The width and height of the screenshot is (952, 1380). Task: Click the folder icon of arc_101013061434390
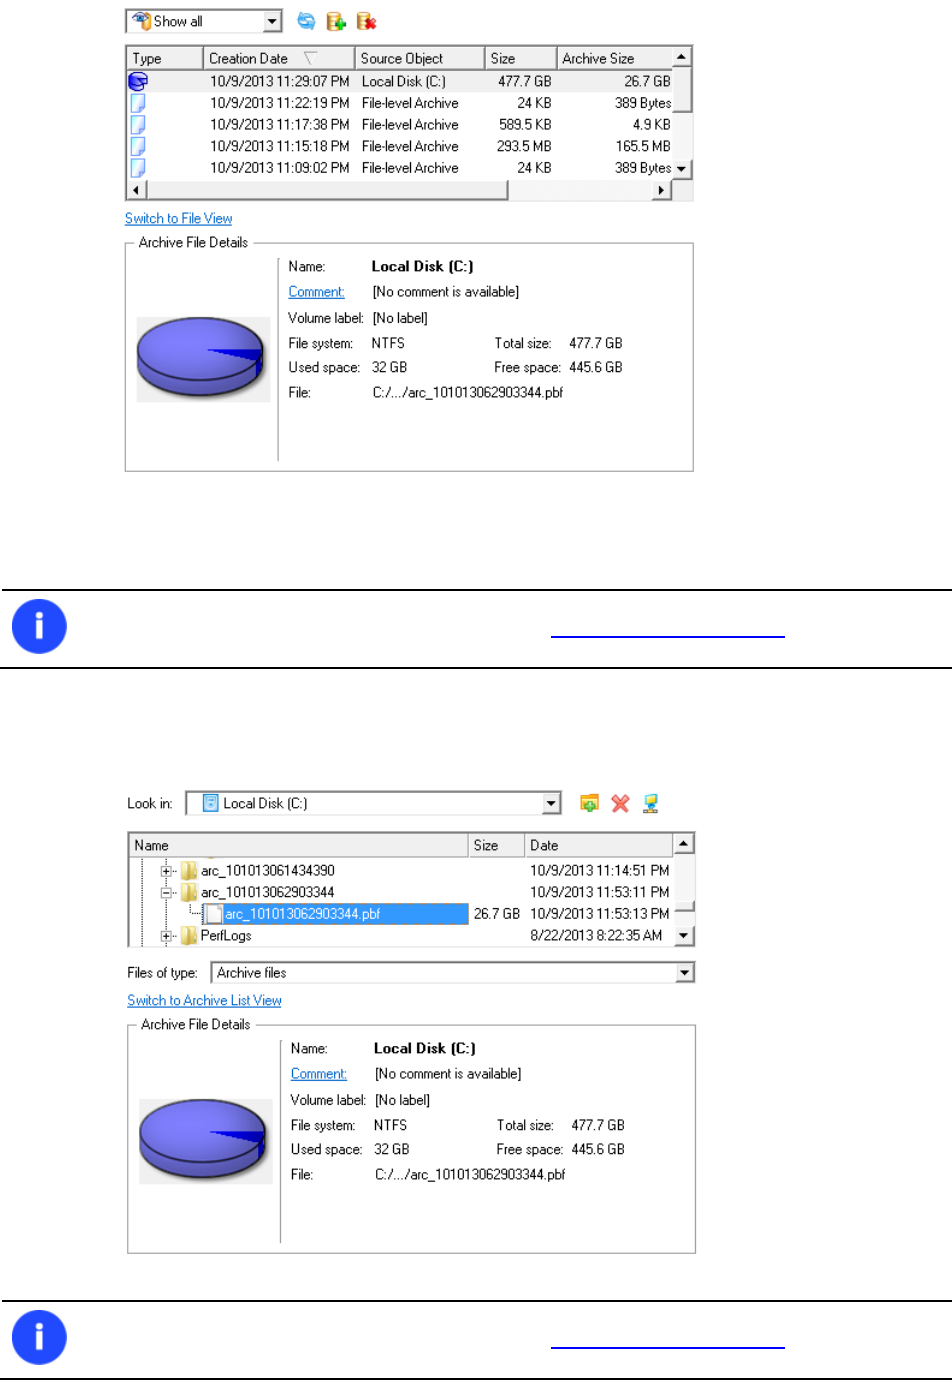[189, 871]
